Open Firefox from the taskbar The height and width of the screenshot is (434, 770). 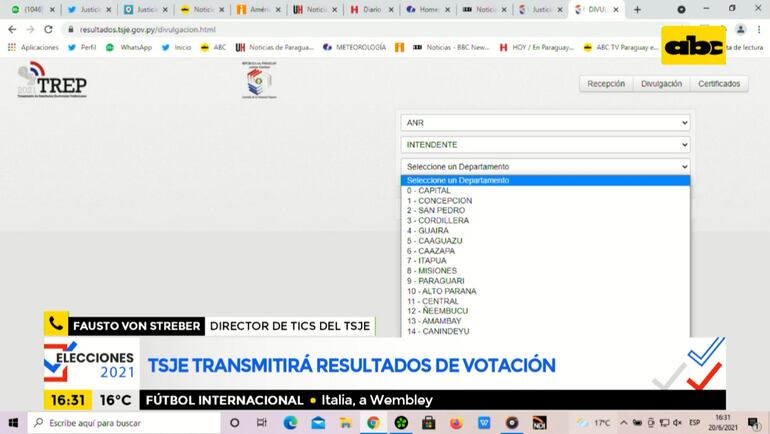tap(456, 423)
